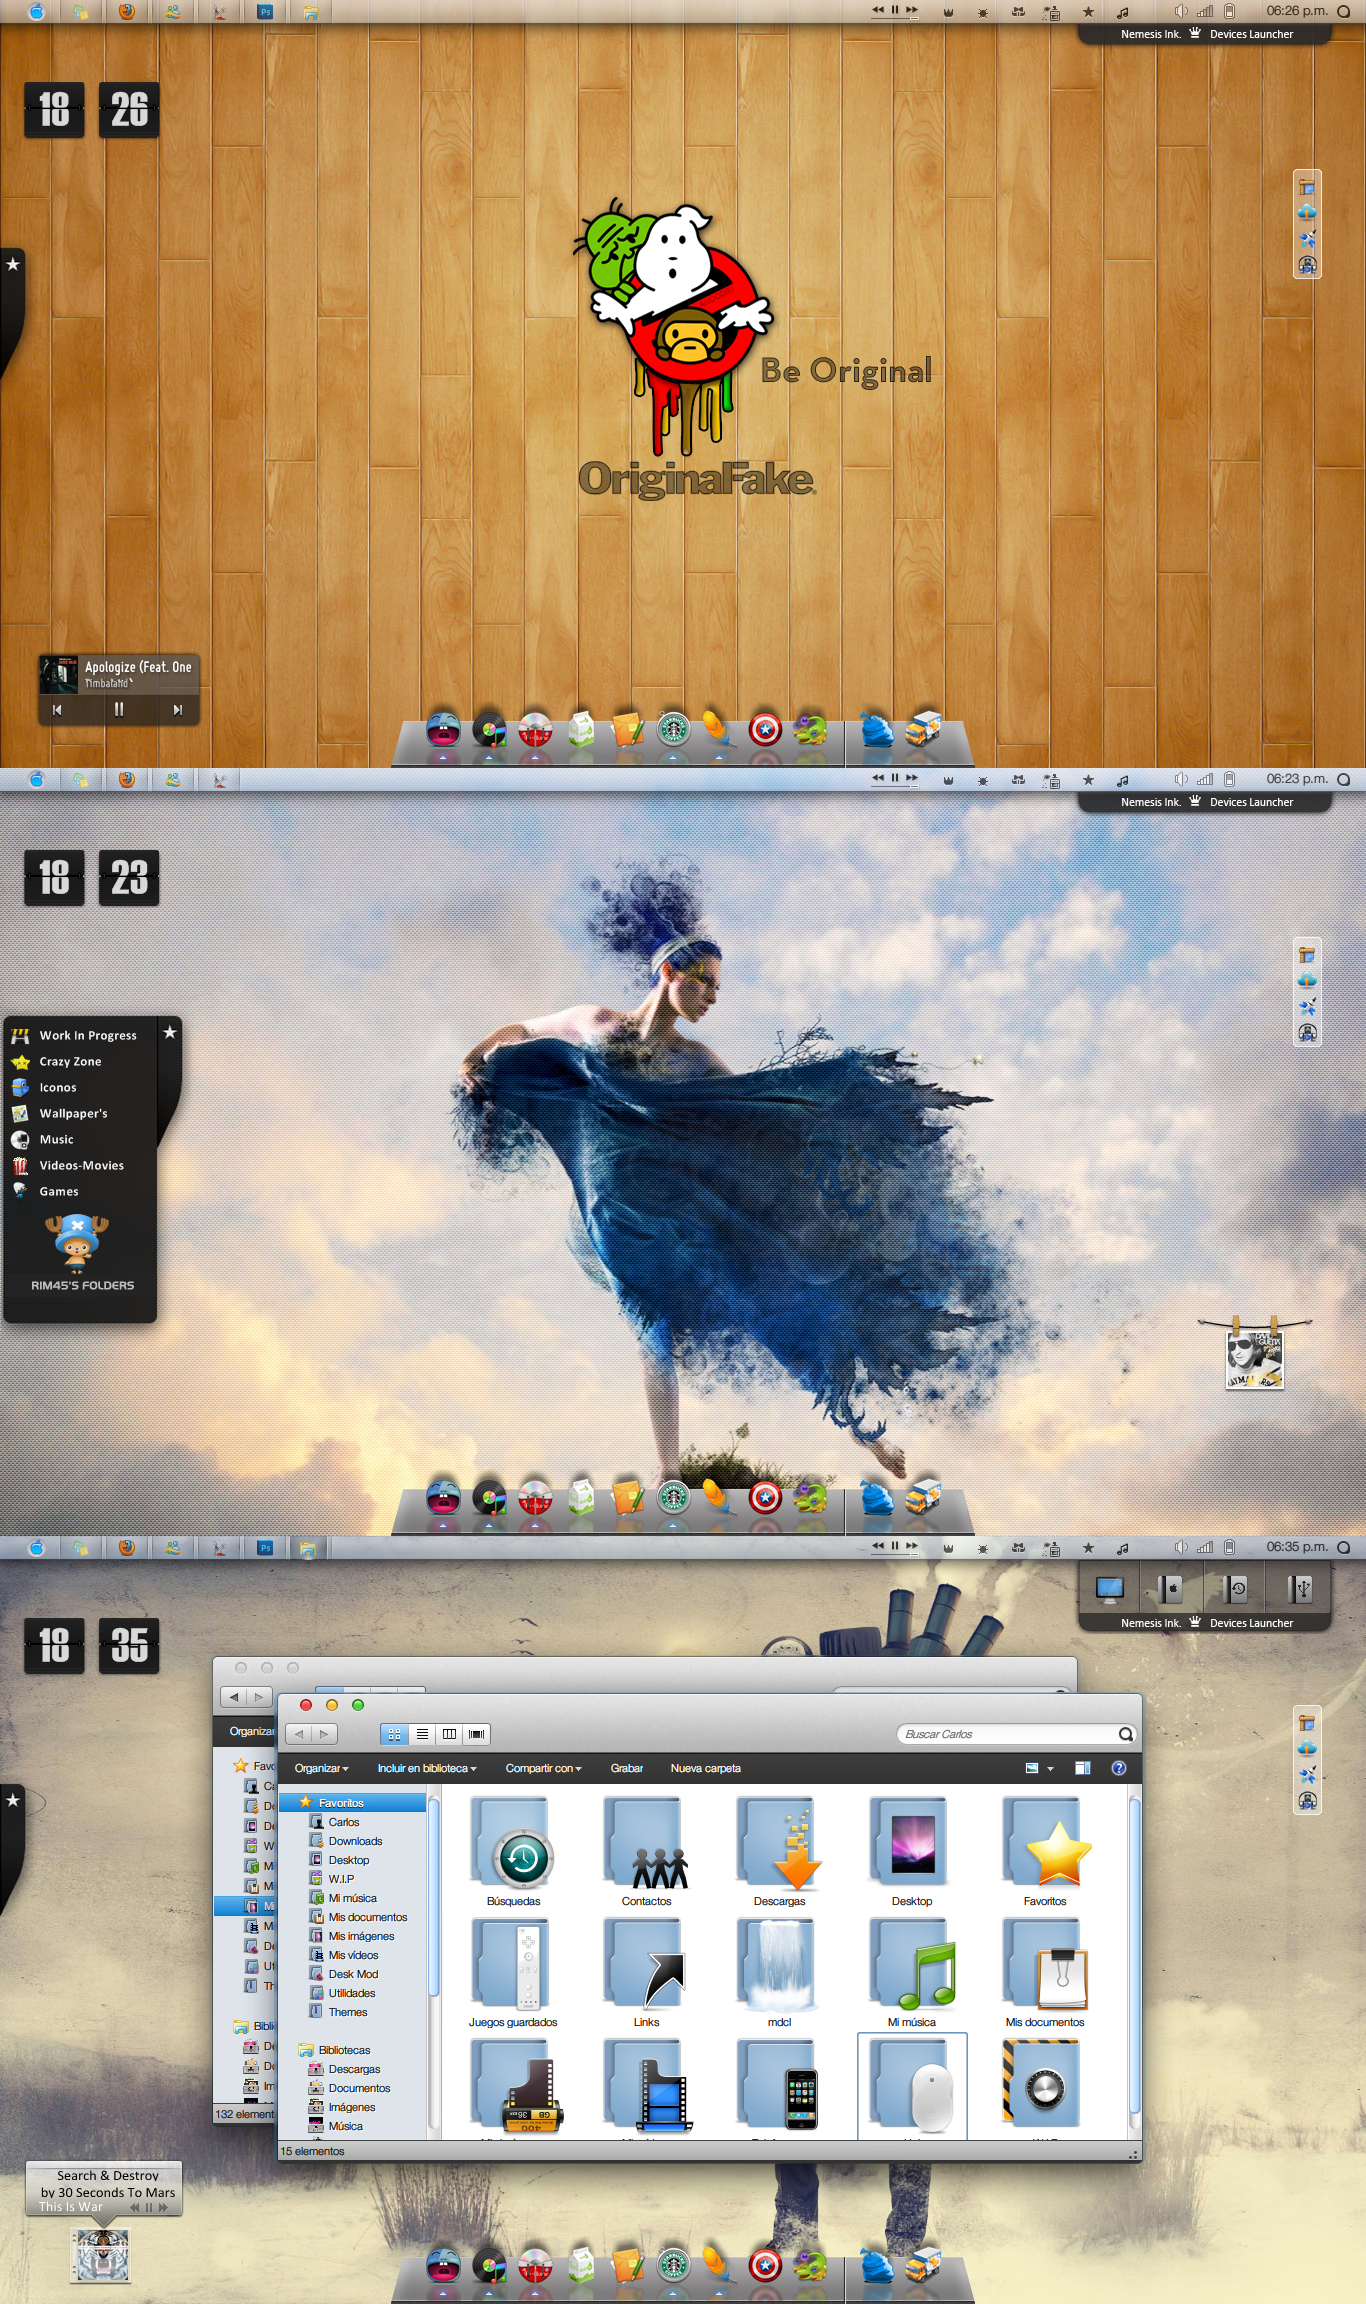Select the Búsquedas folder icon
The height and width of the screenshot is (2304, 1366).
(x=513, y=1845)
